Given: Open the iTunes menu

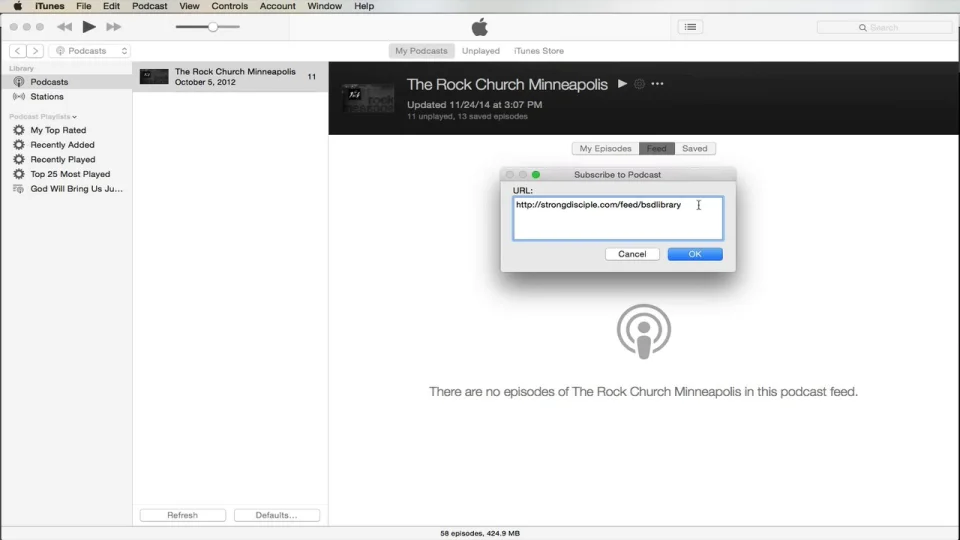Looking at the screenshot, I should [x=50, y=6].
